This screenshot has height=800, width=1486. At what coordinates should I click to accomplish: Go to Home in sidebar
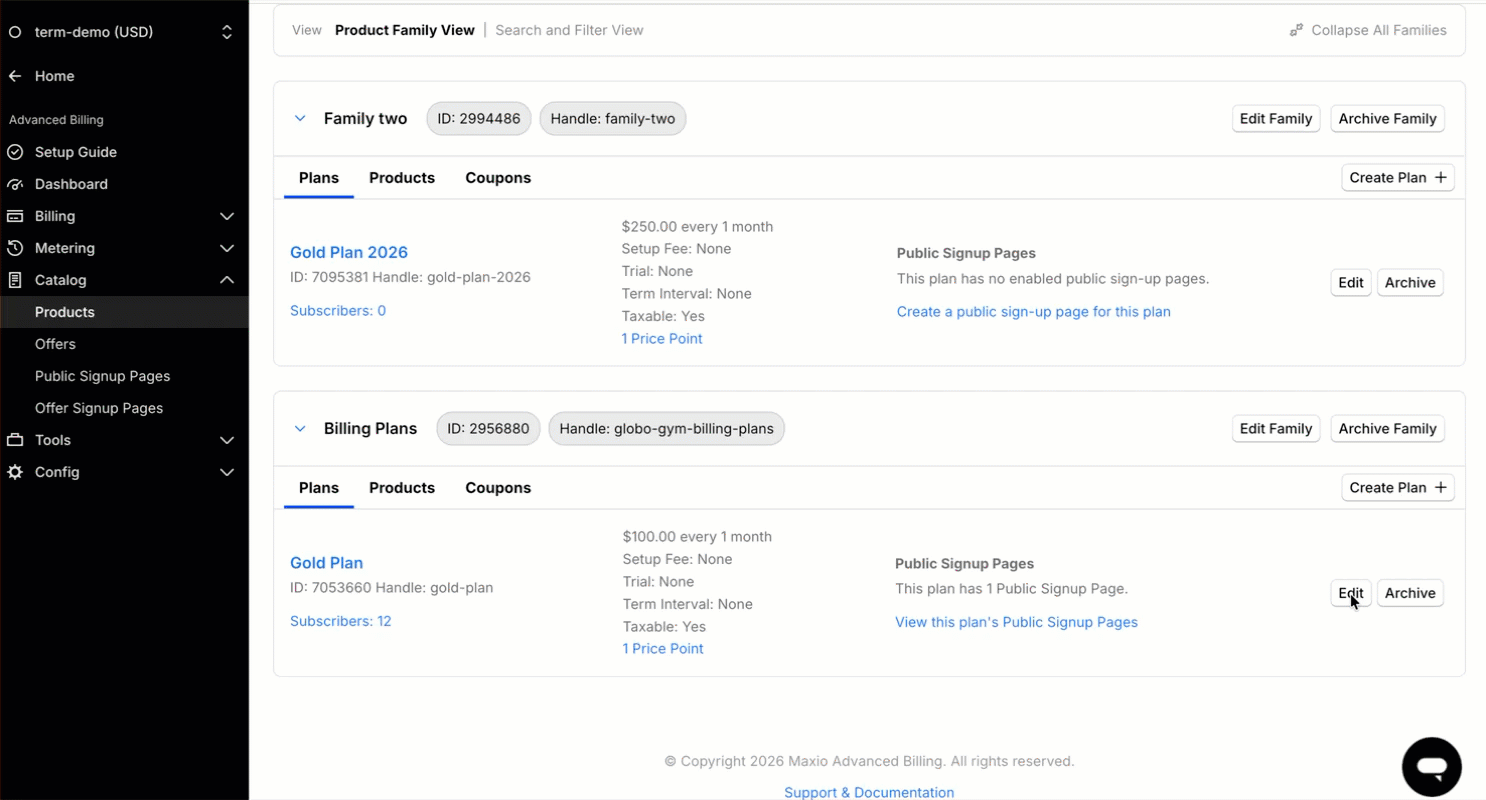[x=54, y=76]
